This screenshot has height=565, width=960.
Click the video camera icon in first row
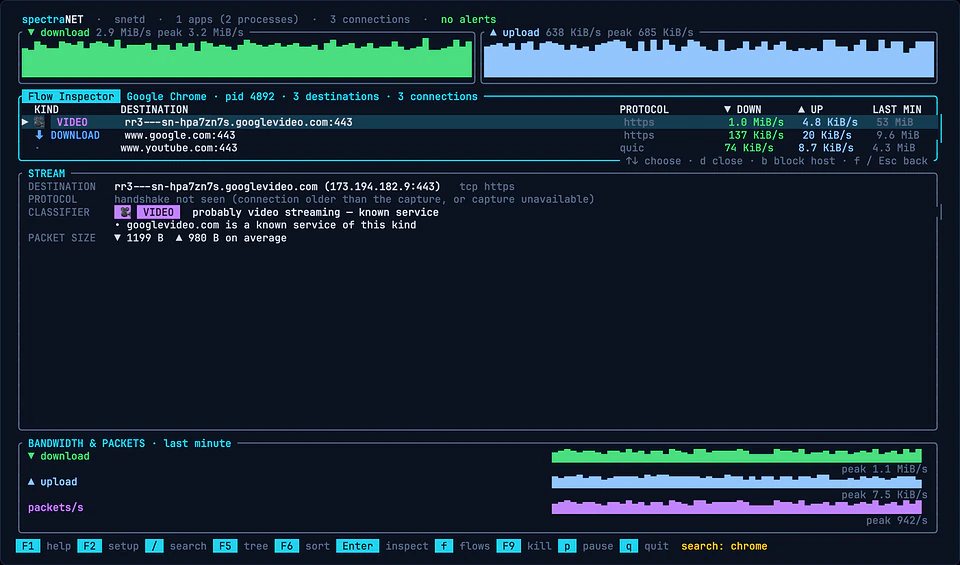click(x=39, y=122)
